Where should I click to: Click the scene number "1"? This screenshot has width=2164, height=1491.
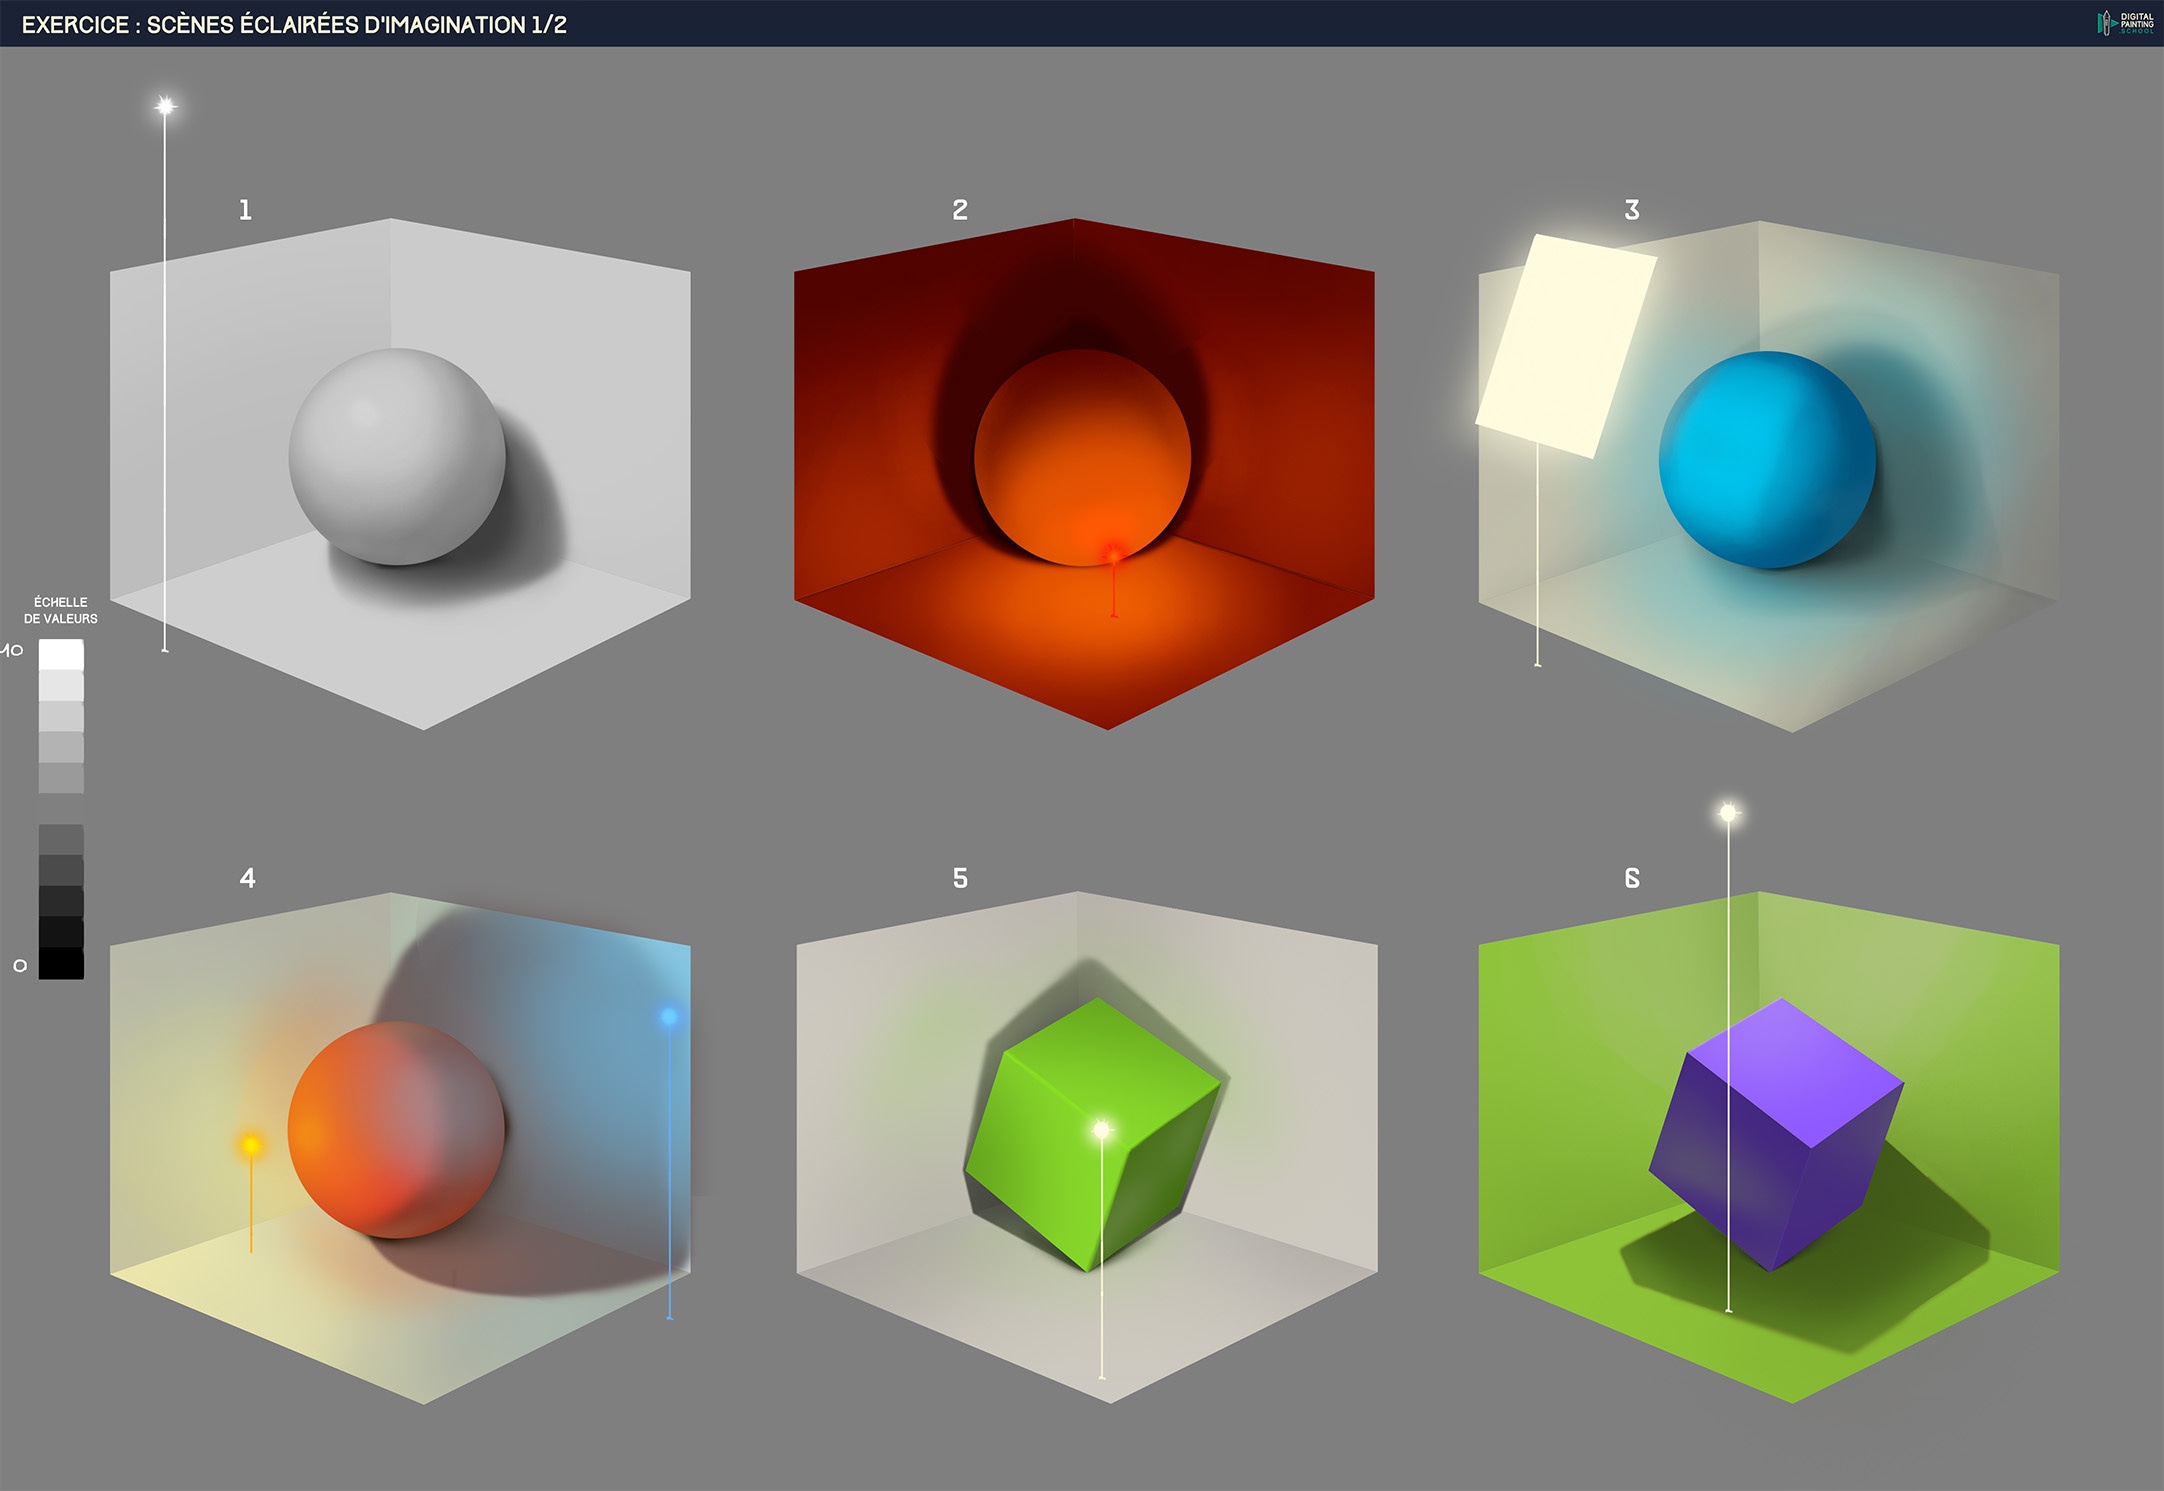[245, 210]
